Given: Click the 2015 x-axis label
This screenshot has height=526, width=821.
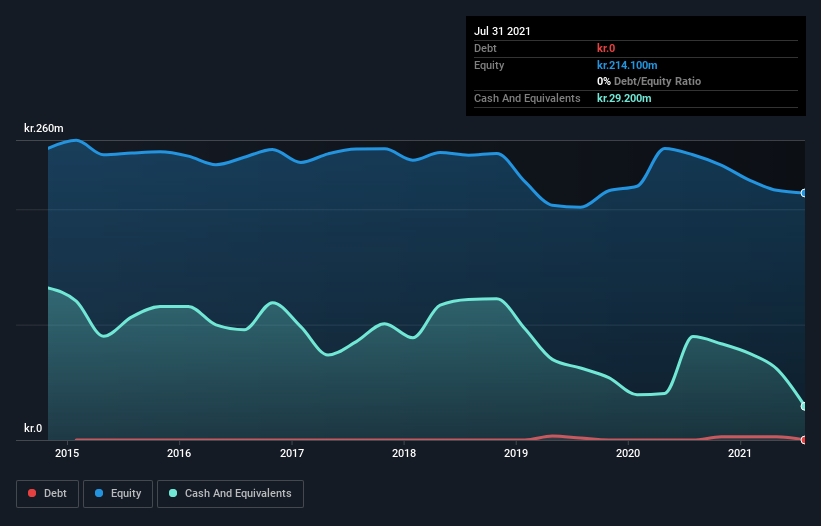Looking at the screenshot, I should [x=67, y=453].
